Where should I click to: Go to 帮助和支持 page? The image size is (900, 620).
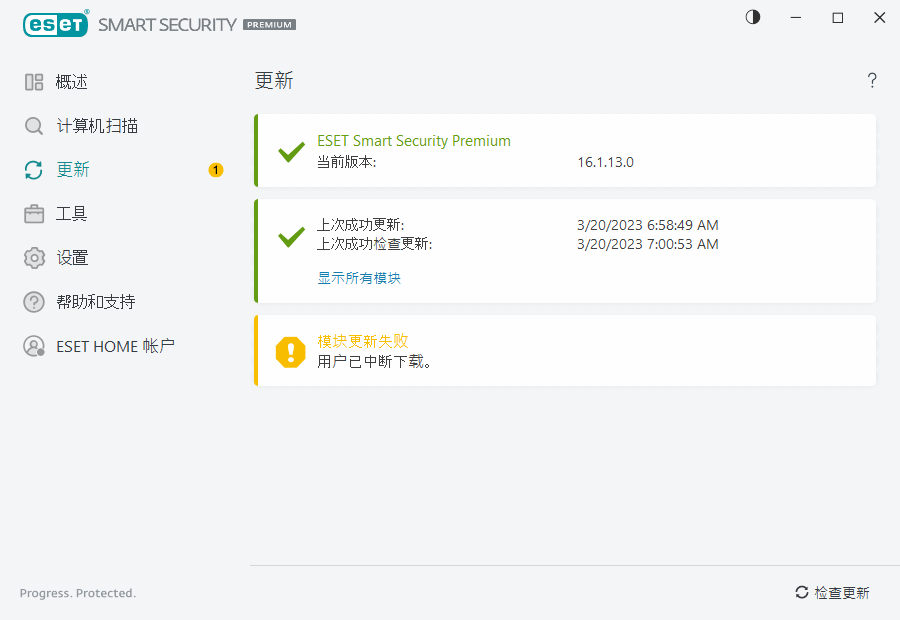(96, 302)
